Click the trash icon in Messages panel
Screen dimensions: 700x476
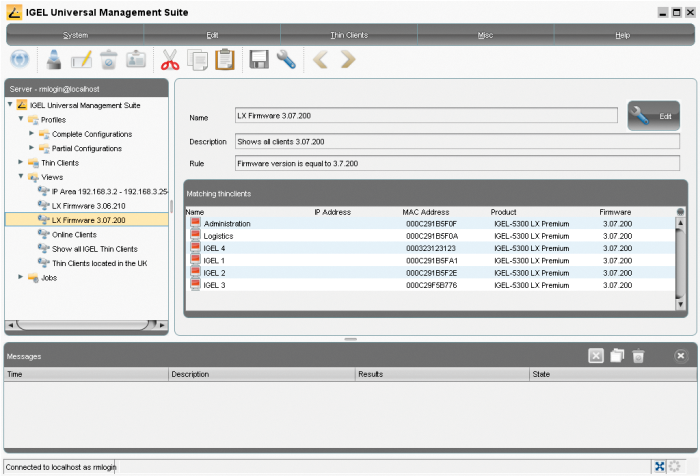coord(638,356)
